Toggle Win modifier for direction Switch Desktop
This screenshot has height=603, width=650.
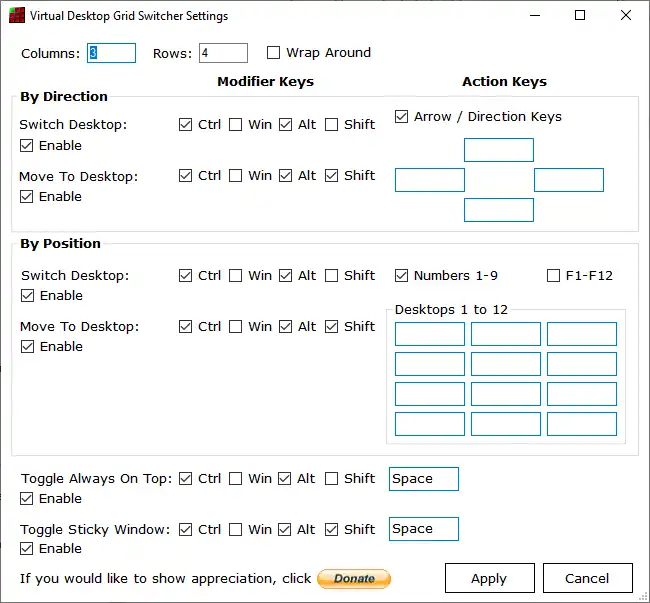point(236,125)
